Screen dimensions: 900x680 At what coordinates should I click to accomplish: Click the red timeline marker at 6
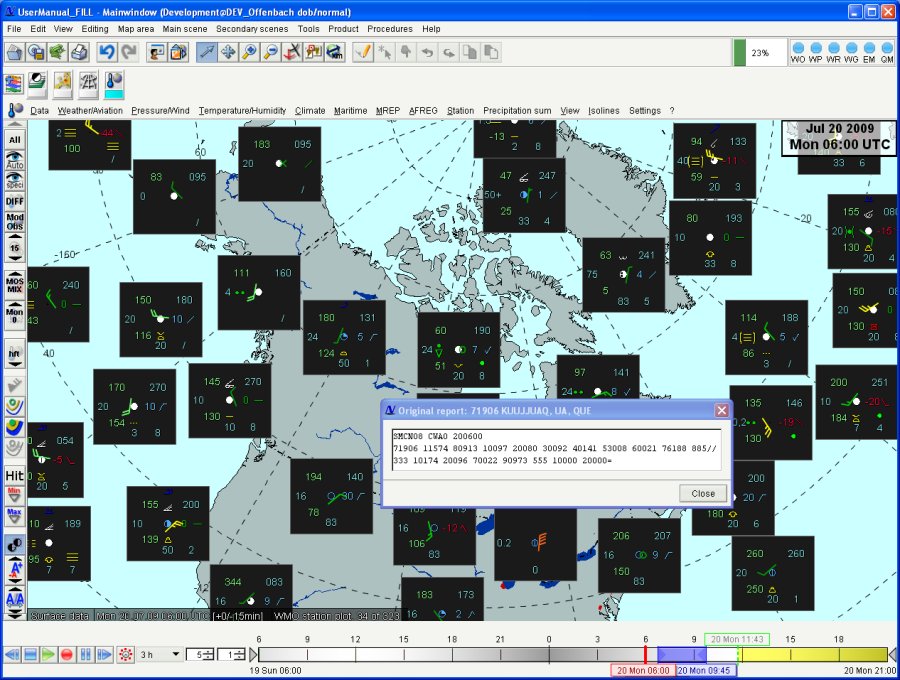[645, 654]
